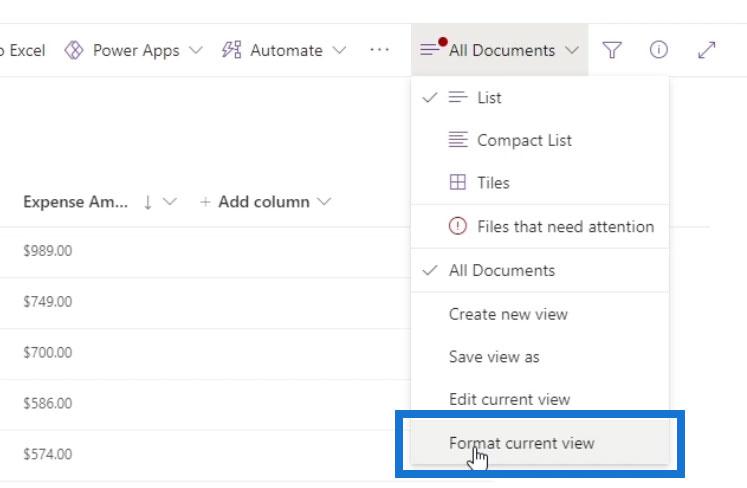Open the details pane info icon
747x488 pixels.
pyautogui.click(x=658, y=50)
